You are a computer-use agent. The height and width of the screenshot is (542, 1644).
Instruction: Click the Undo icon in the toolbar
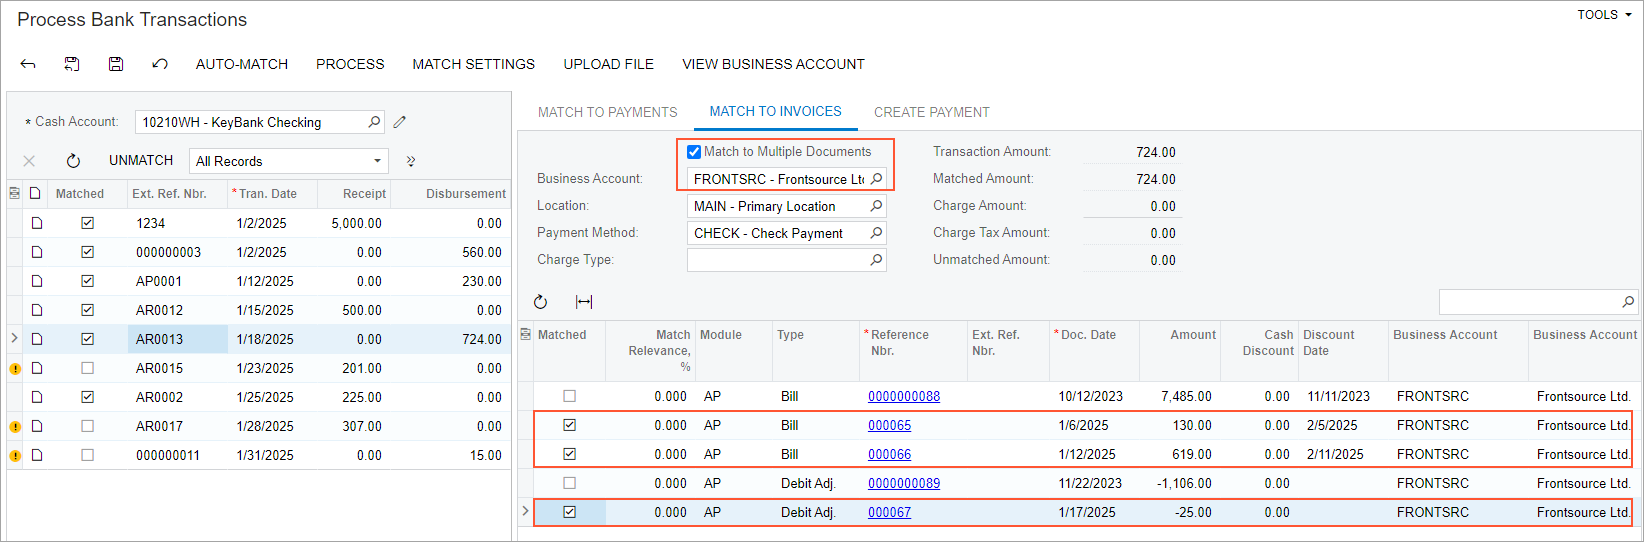click(160, 64)
